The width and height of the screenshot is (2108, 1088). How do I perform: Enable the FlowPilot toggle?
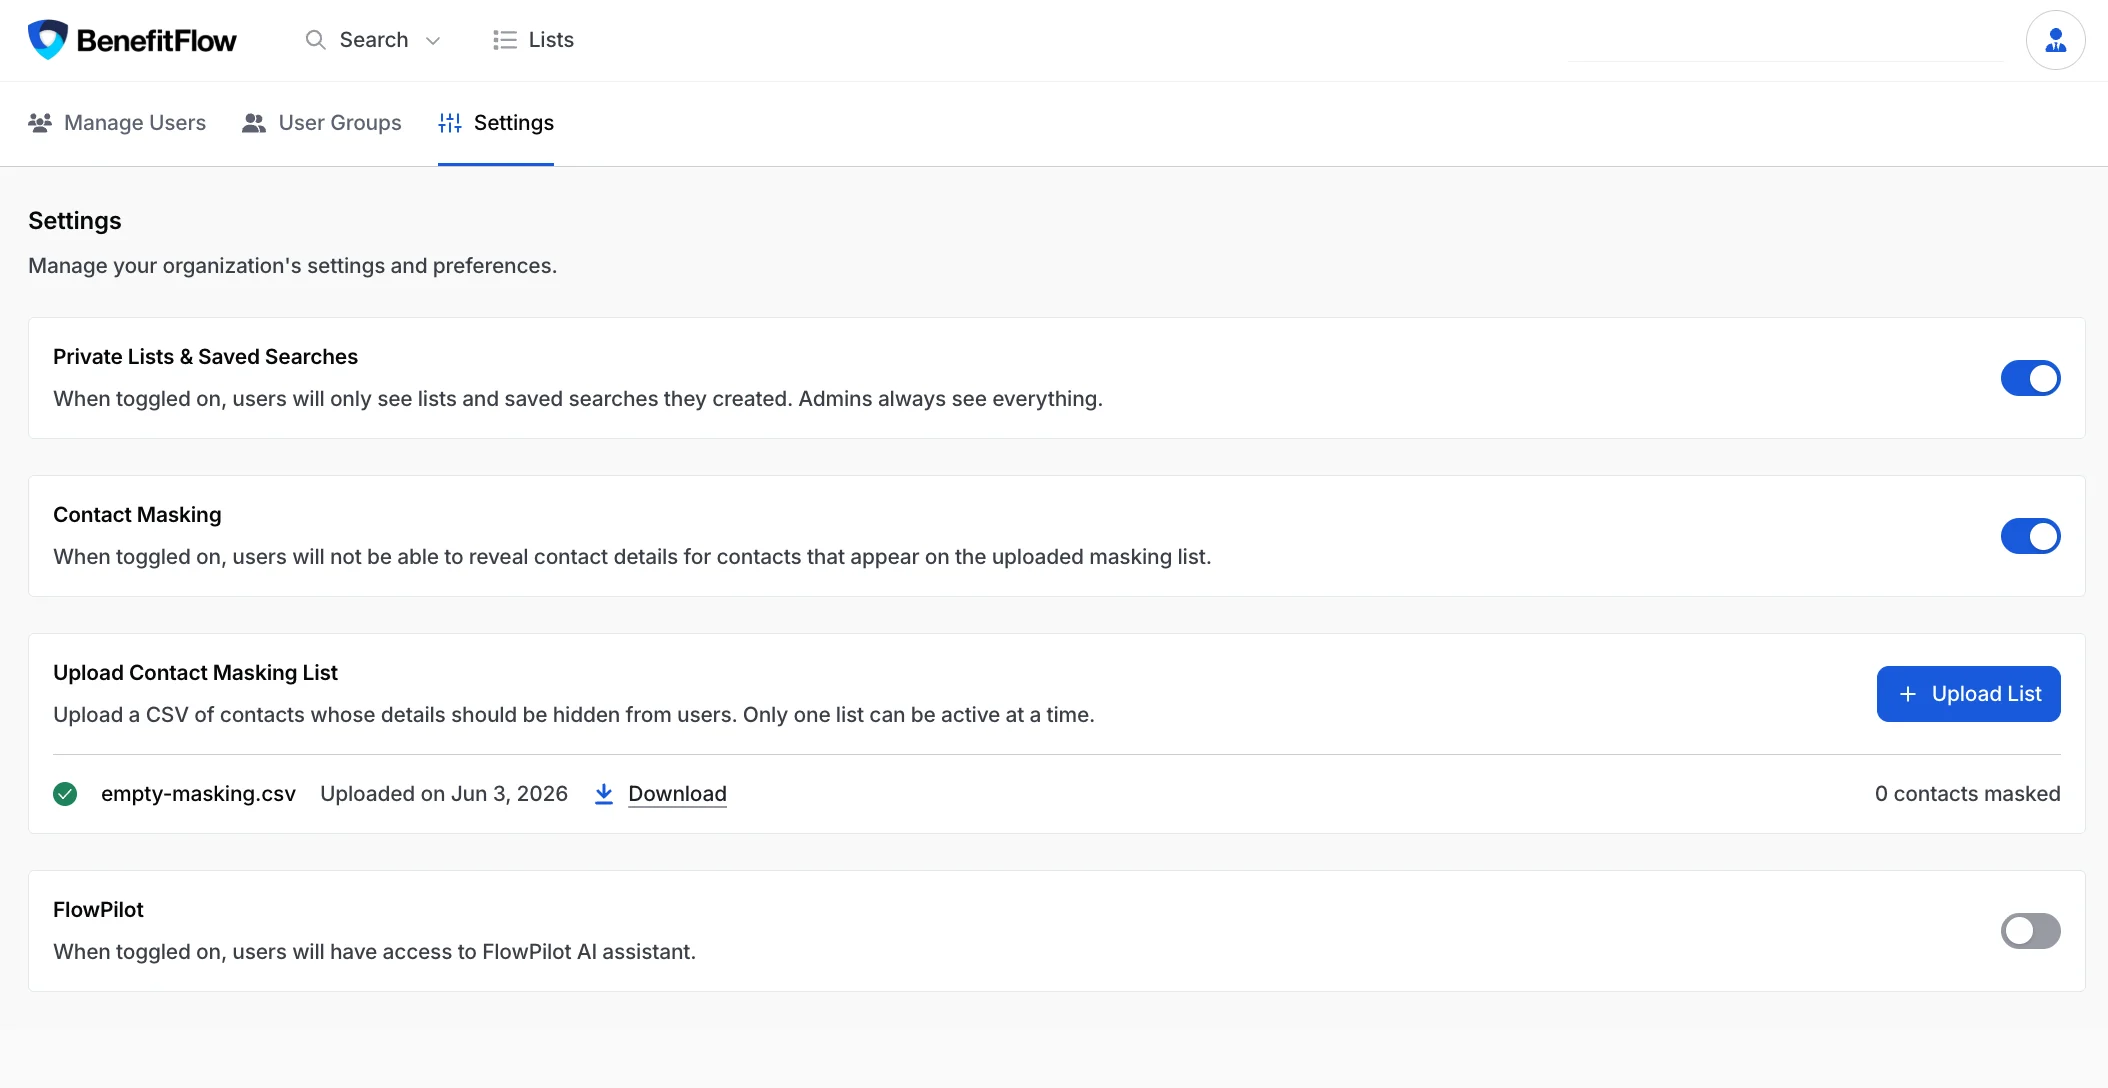(2030, 931)
